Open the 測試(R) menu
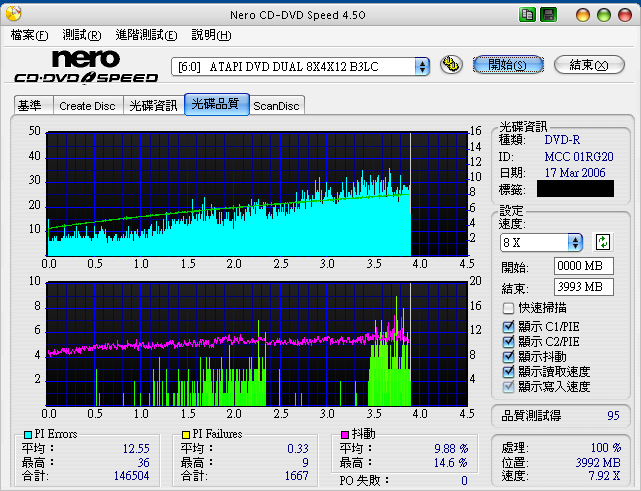The image size is (641, 491). click(x=81, y=35)
